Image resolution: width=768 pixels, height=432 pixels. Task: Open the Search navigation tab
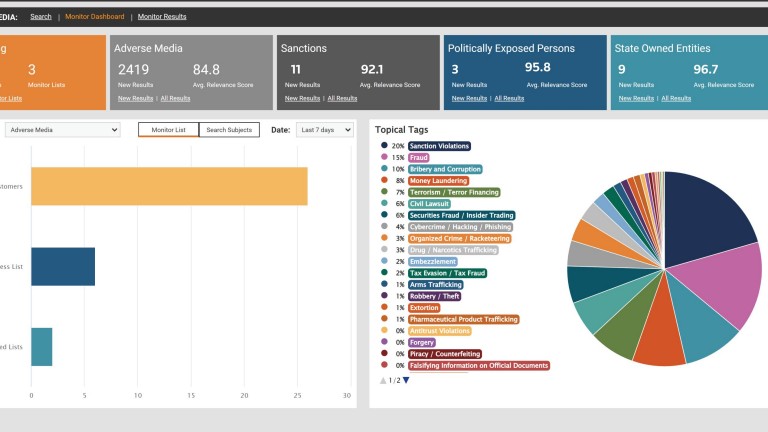pos(41,17)
